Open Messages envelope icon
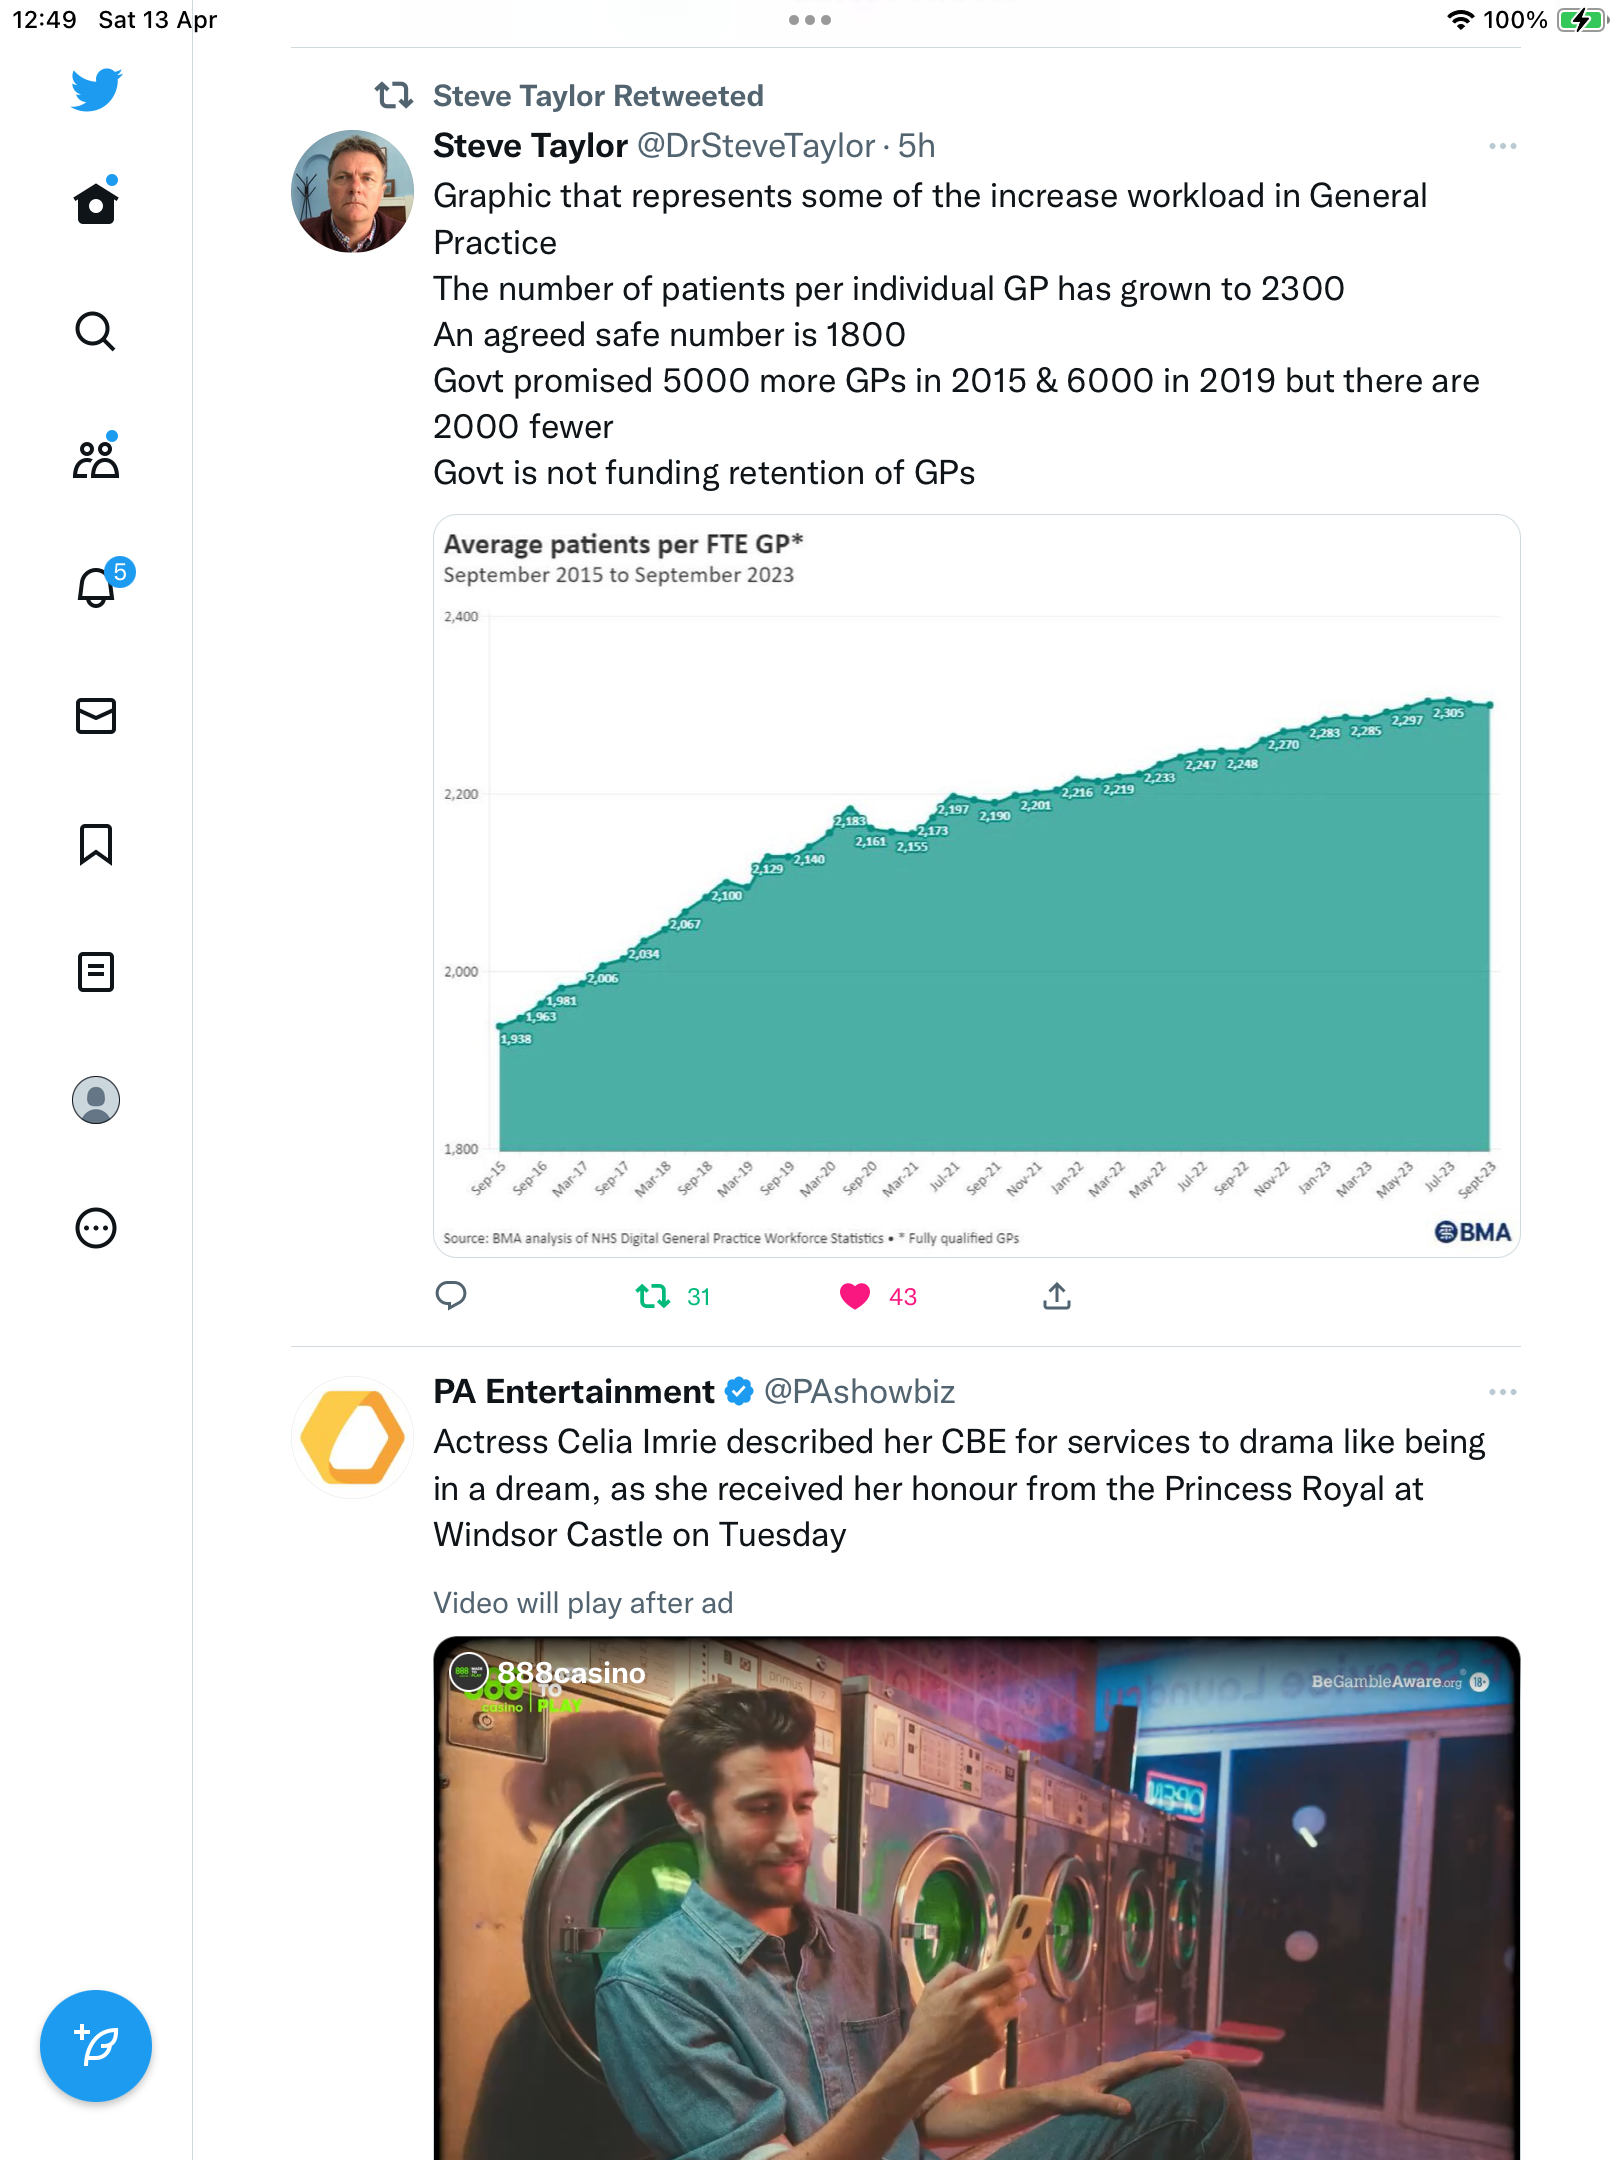The image size is (1620, 2160). (96, 716)
